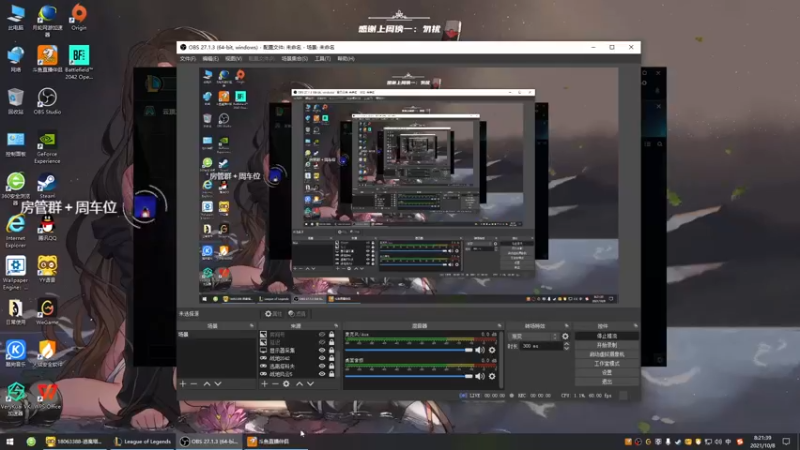The image size is (800, 450).
Task: Open the GeForce Experience desktop shortcut
Action: (x=47, y=147)
